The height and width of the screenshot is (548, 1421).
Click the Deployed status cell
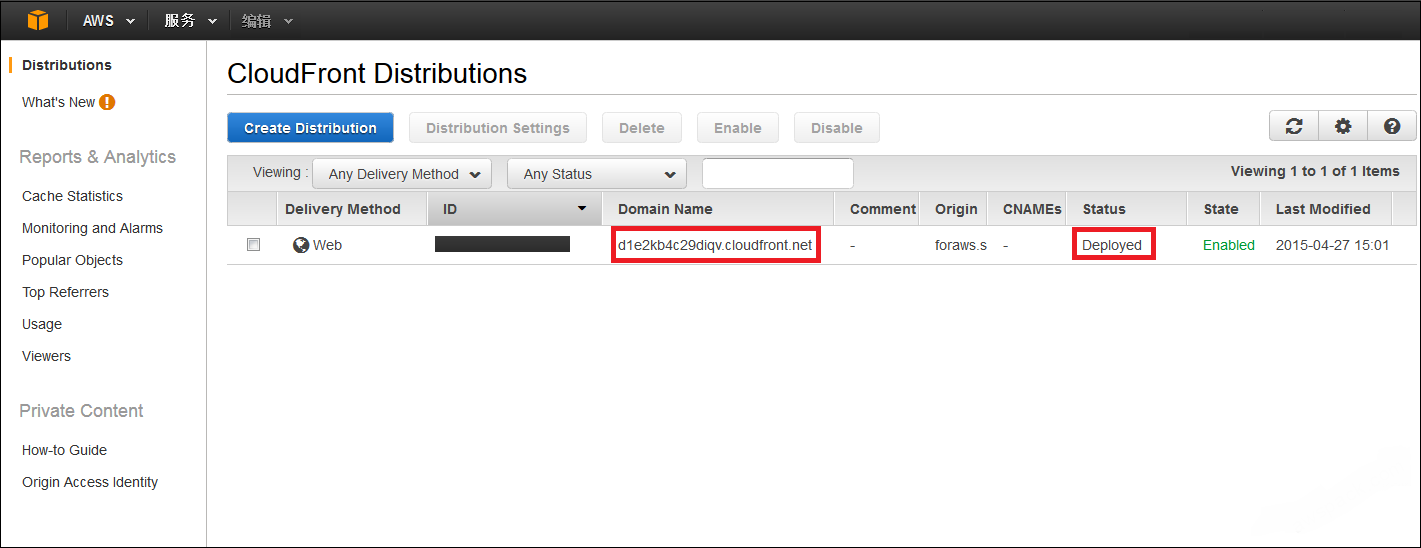tap(1112, 245)
